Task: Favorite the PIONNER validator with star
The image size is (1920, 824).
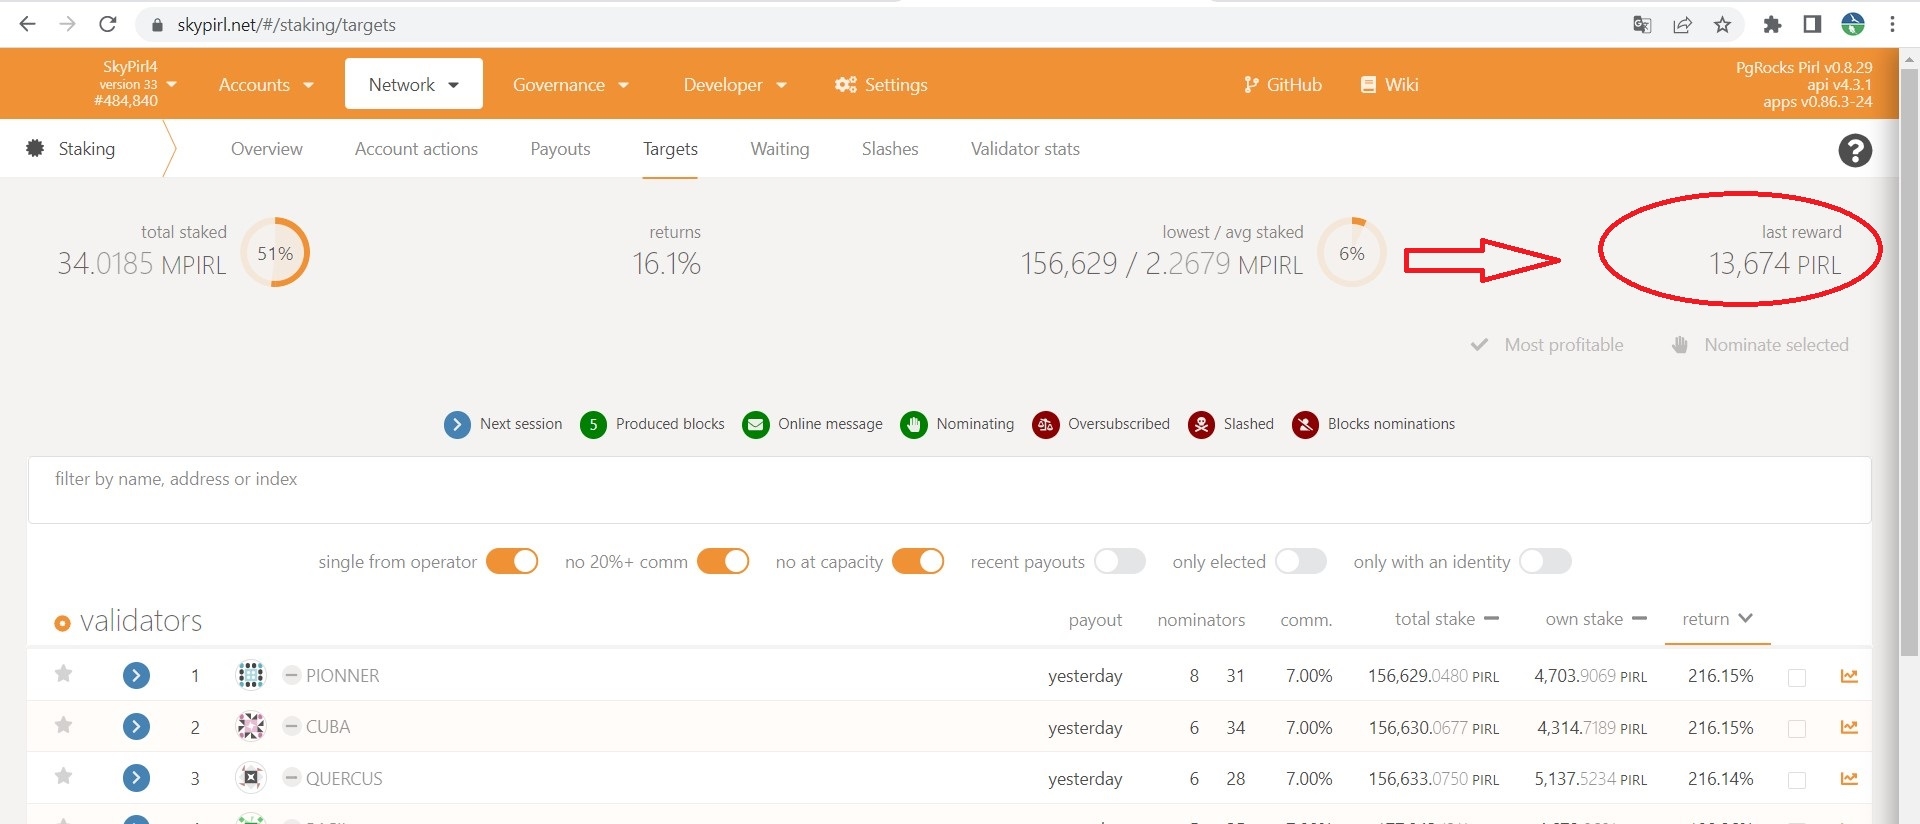Action: coord(63,674)
